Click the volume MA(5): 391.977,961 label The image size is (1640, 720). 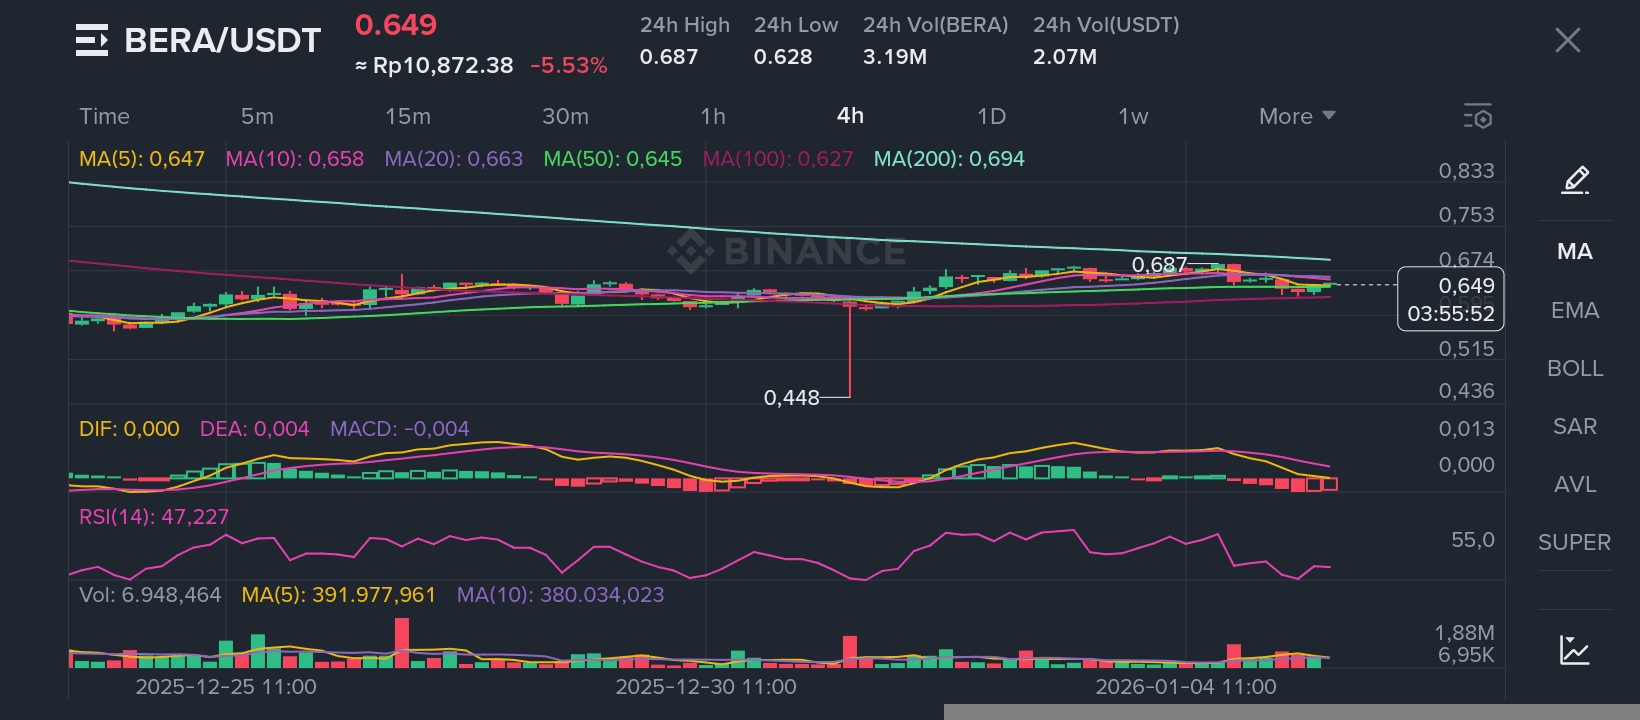339,595
